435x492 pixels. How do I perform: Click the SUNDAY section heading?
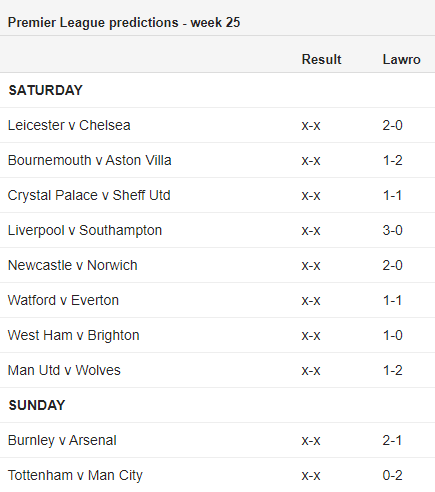[37, 405]
